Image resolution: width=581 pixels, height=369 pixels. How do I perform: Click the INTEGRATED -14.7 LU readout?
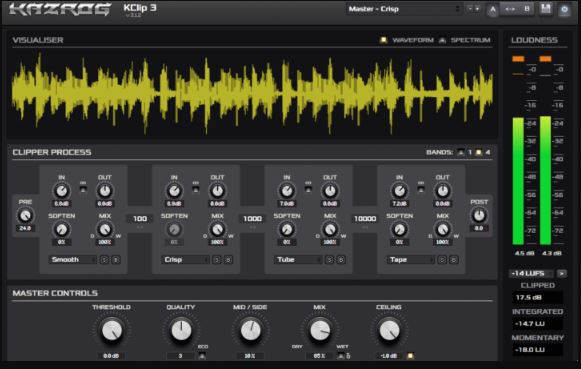538,323
